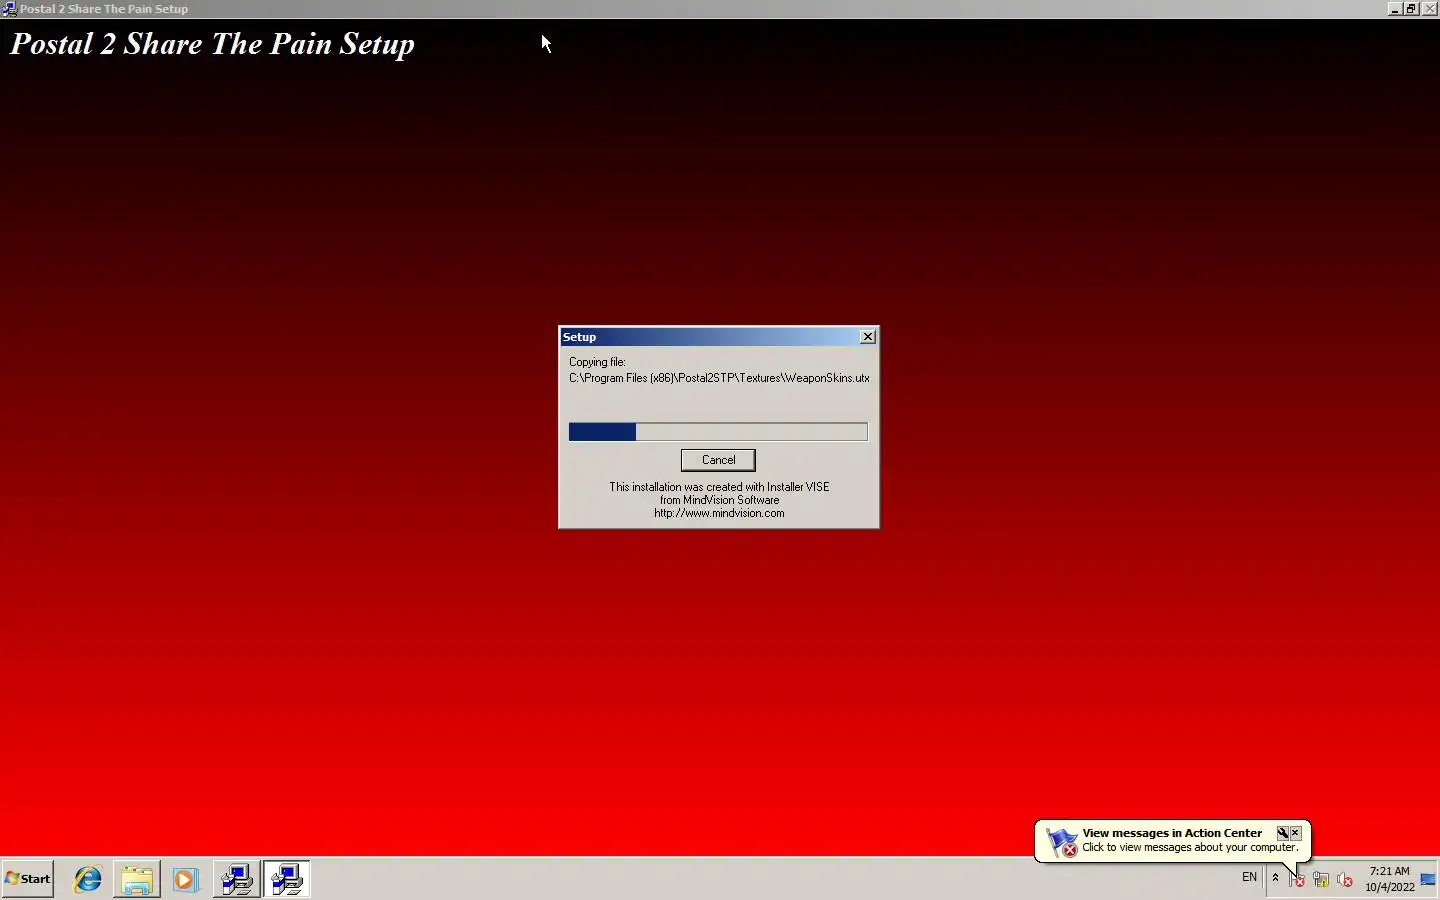Show hidden tray icons arrow

pos(1275,878)
